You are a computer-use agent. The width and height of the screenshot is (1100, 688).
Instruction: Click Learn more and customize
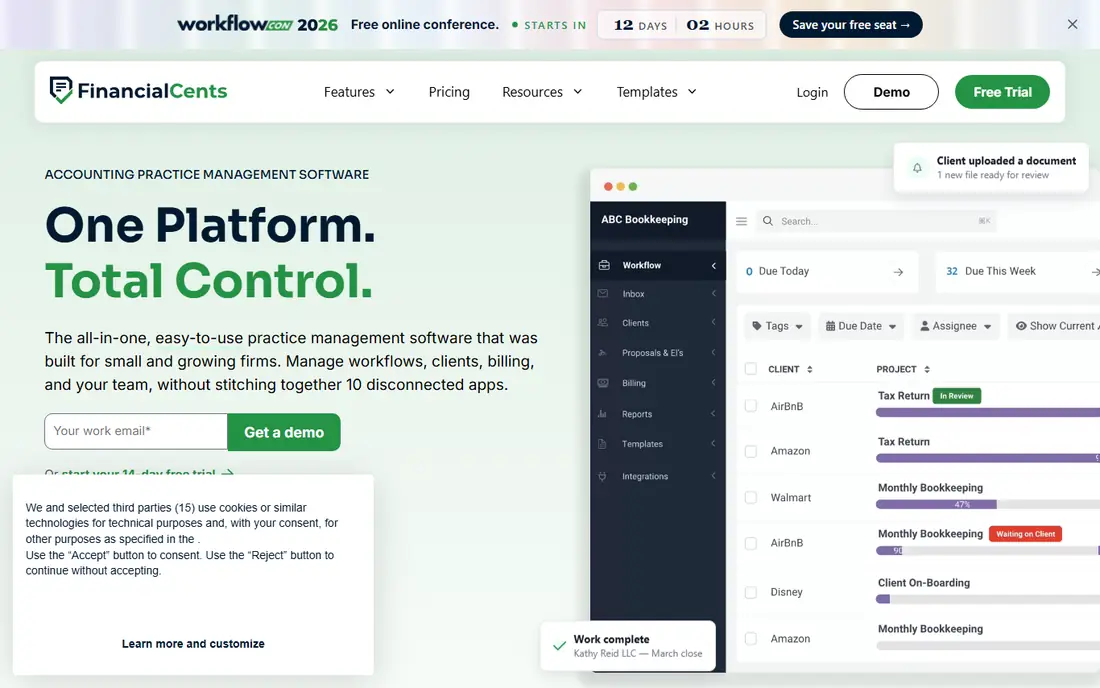point(193,644)
